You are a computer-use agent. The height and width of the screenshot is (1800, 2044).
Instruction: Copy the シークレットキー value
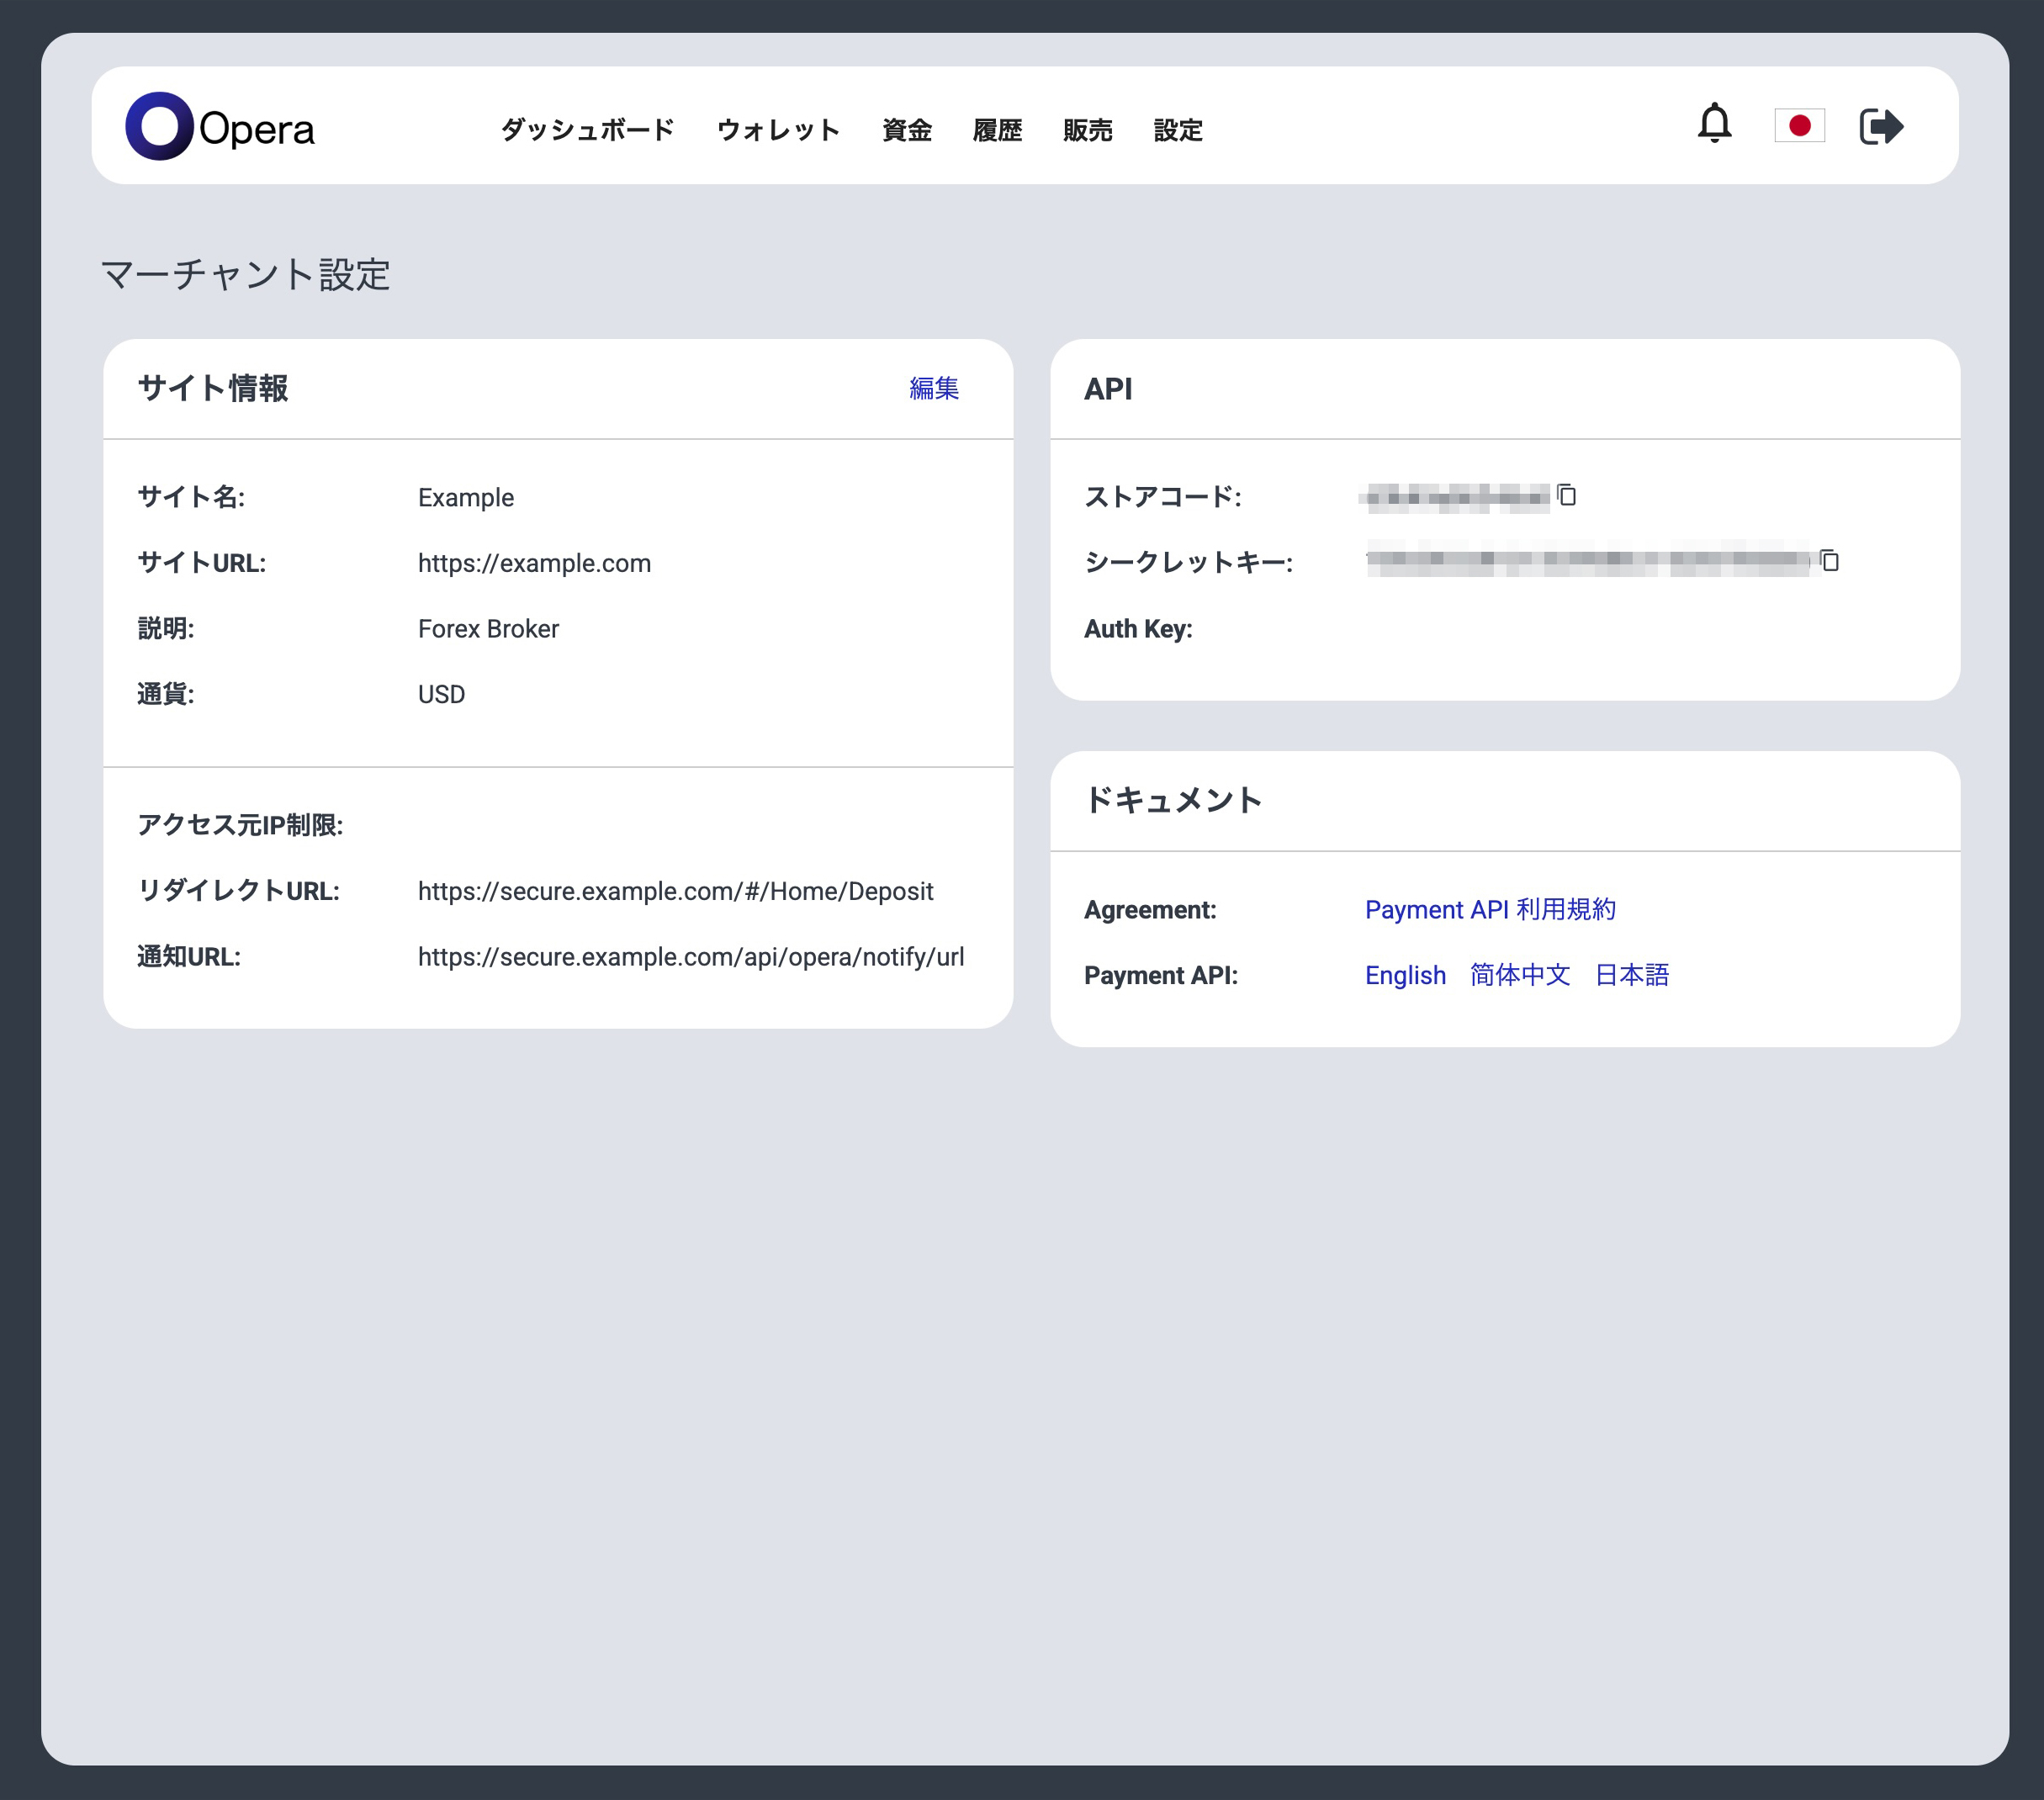pyautogui.click(x=1829, y=561)
